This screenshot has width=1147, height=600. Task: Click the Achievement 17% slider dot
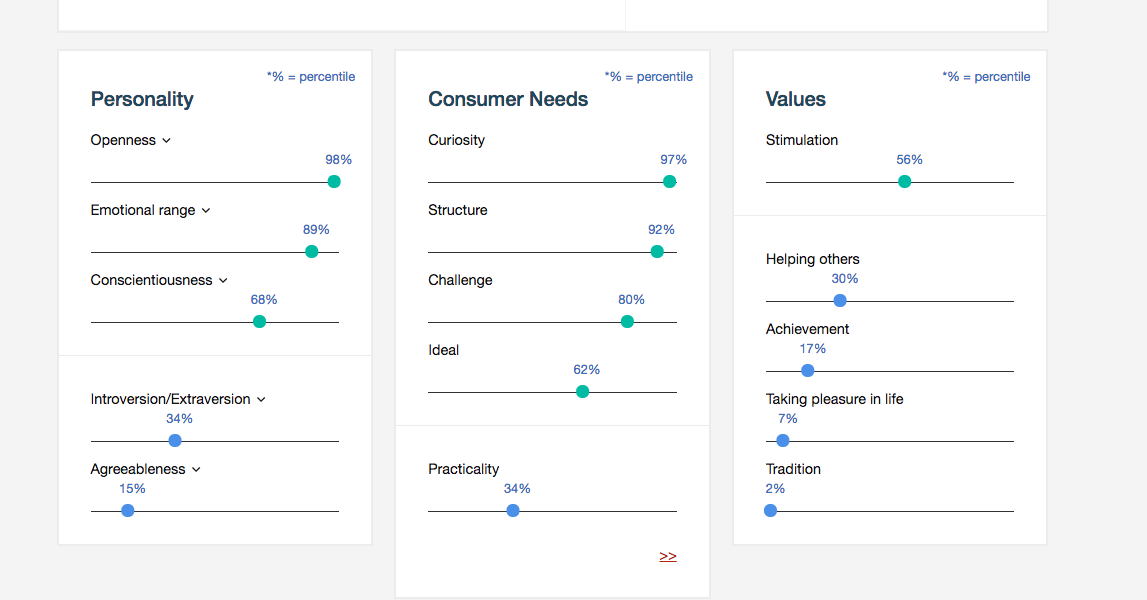(x=808, y=371)
